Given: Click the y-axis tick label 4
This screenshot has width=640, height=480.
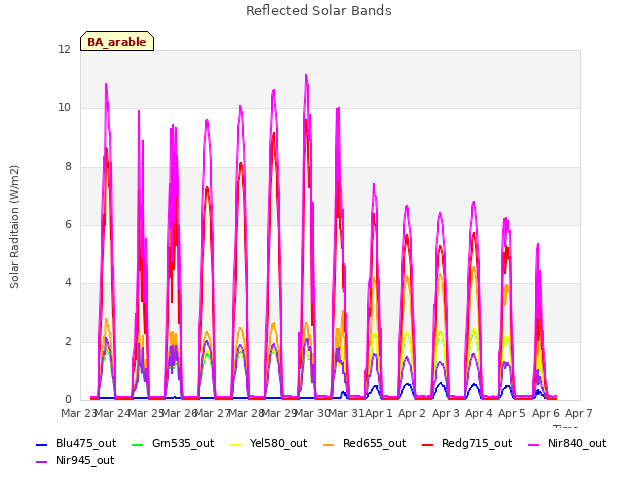Looking at the screenshot, I should click(68, 282).
